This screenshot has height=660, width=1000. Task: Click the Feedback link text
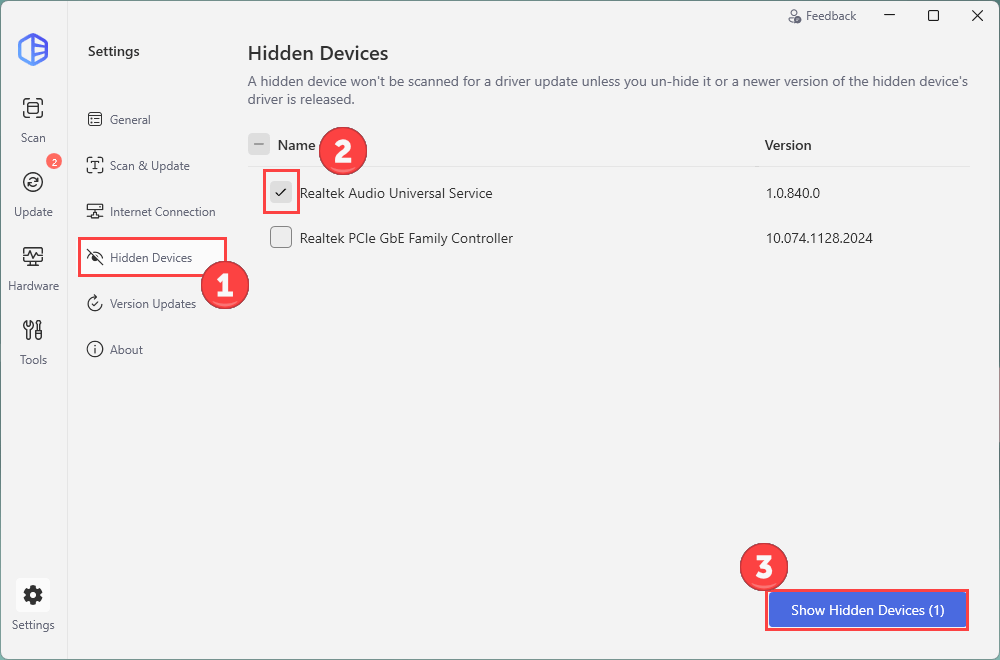coord(831,16)
